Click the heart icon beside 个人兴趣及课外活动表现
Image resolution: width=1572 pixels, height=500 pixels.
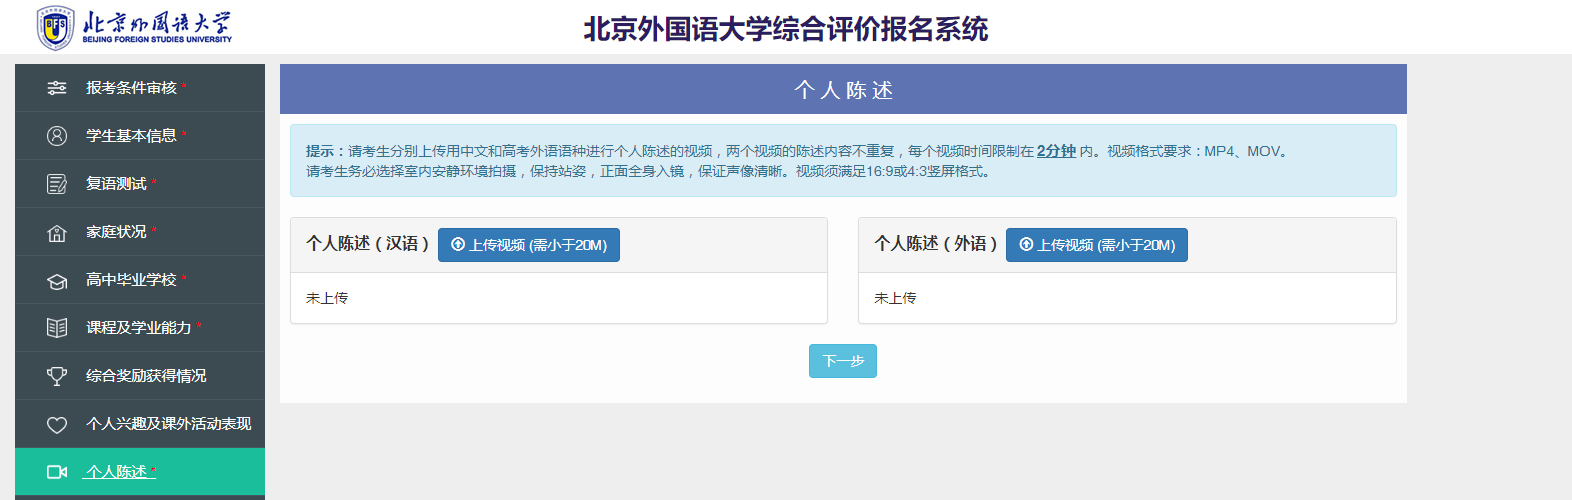(57, 424)
